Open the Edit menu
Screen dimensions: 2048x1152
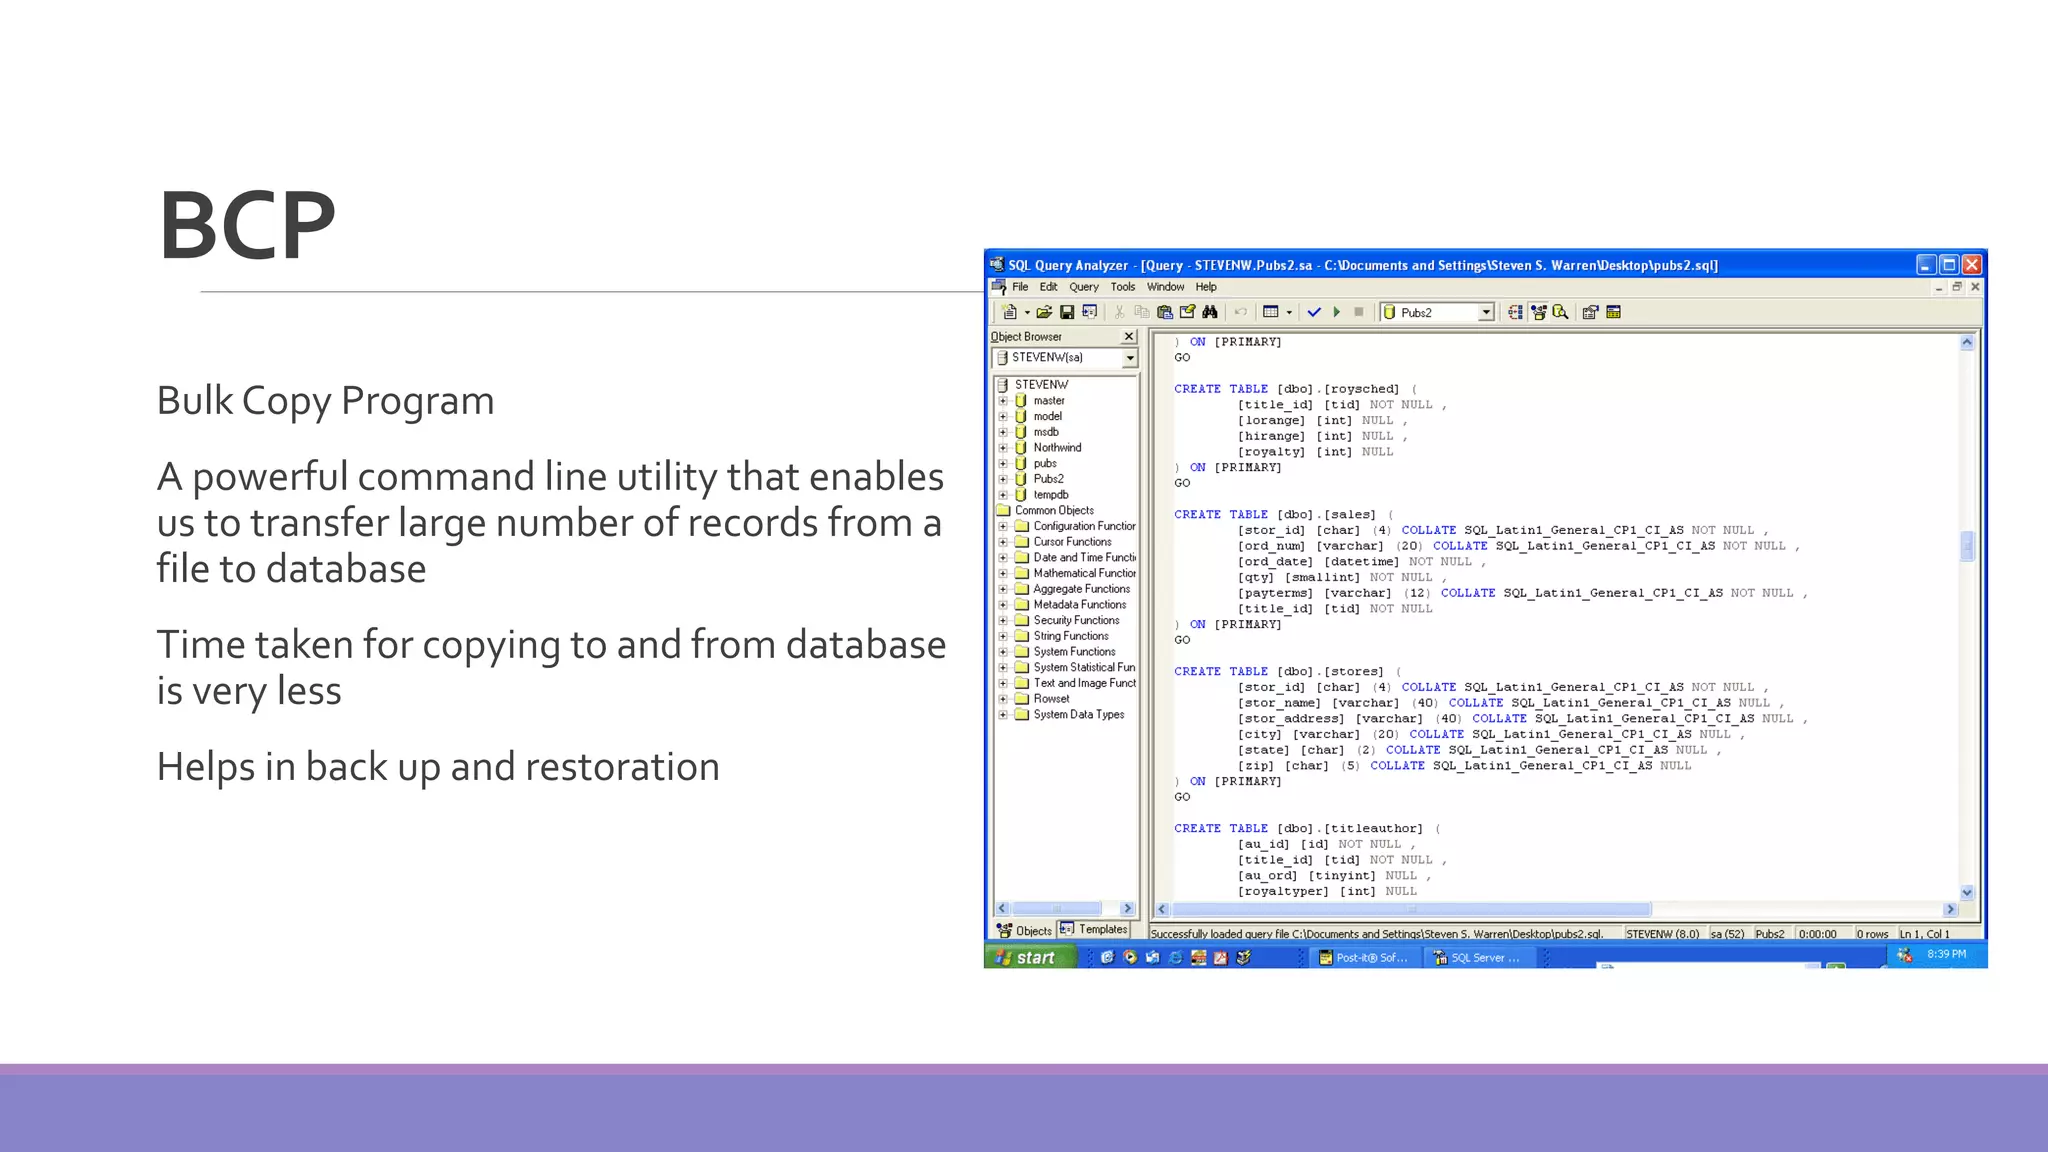point(1048,287)
